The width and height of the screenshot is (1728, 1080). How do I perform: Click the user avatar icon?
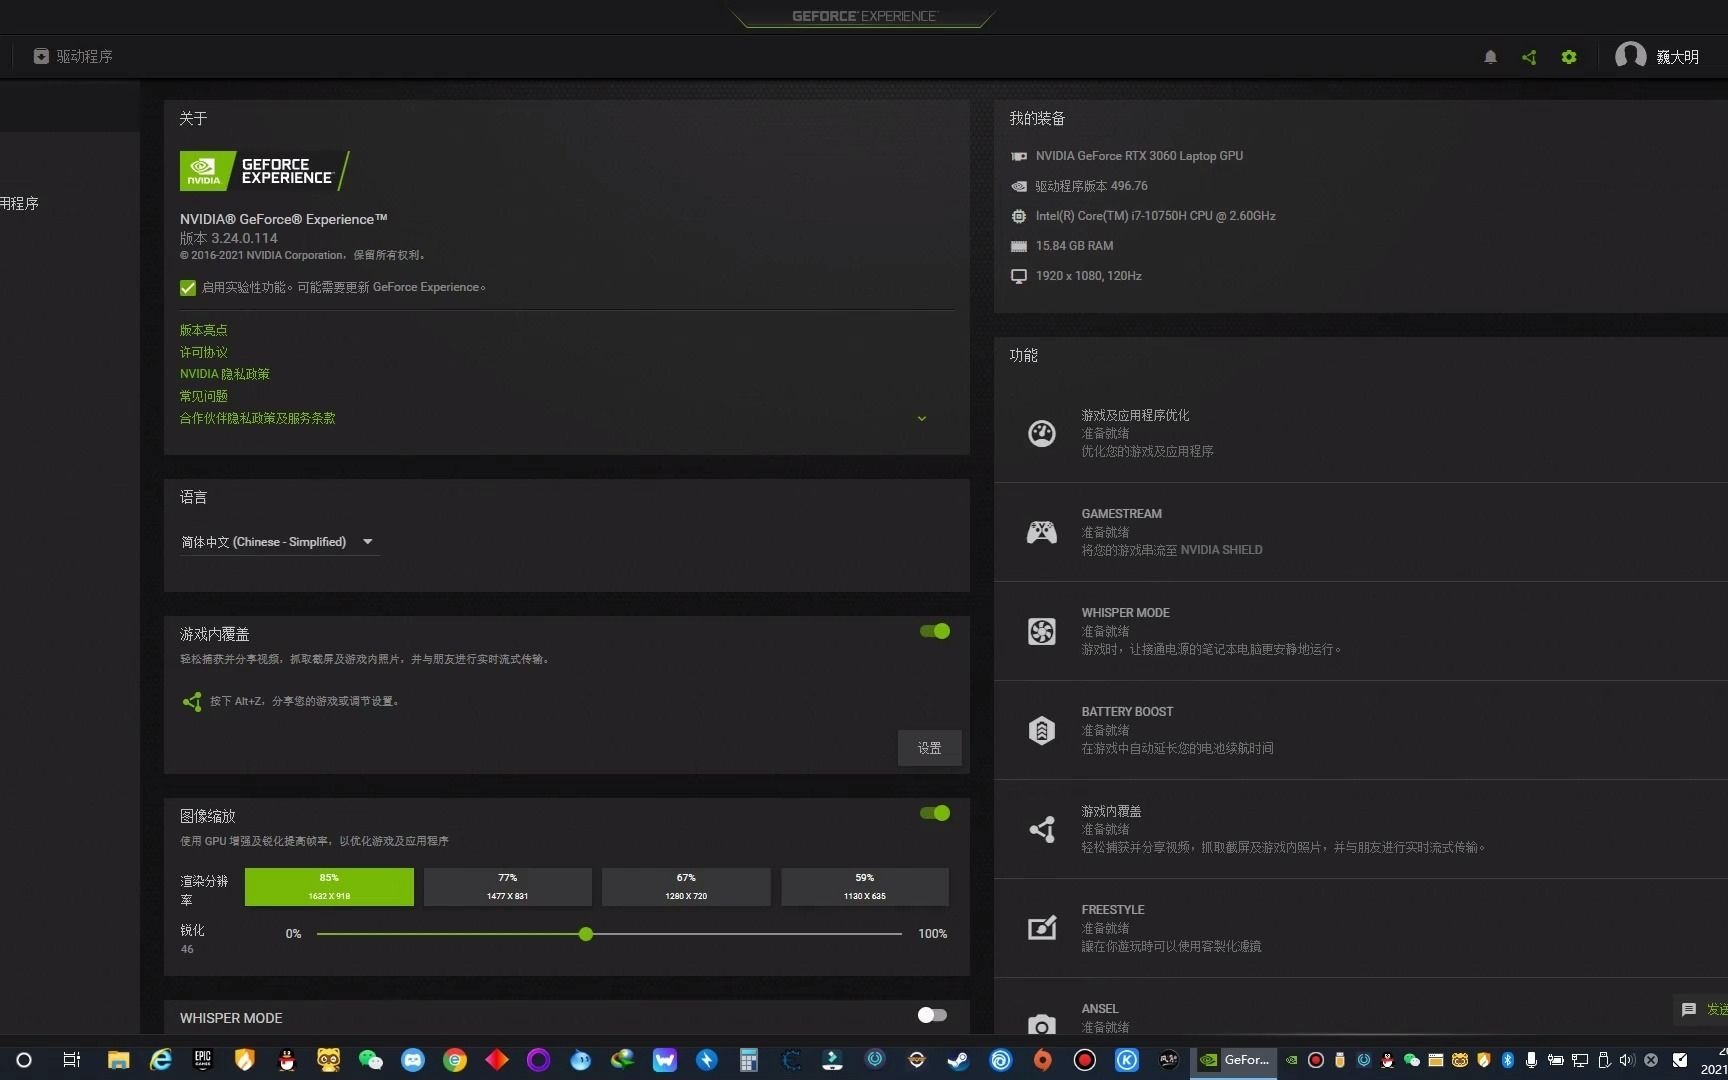[1631, 56]
